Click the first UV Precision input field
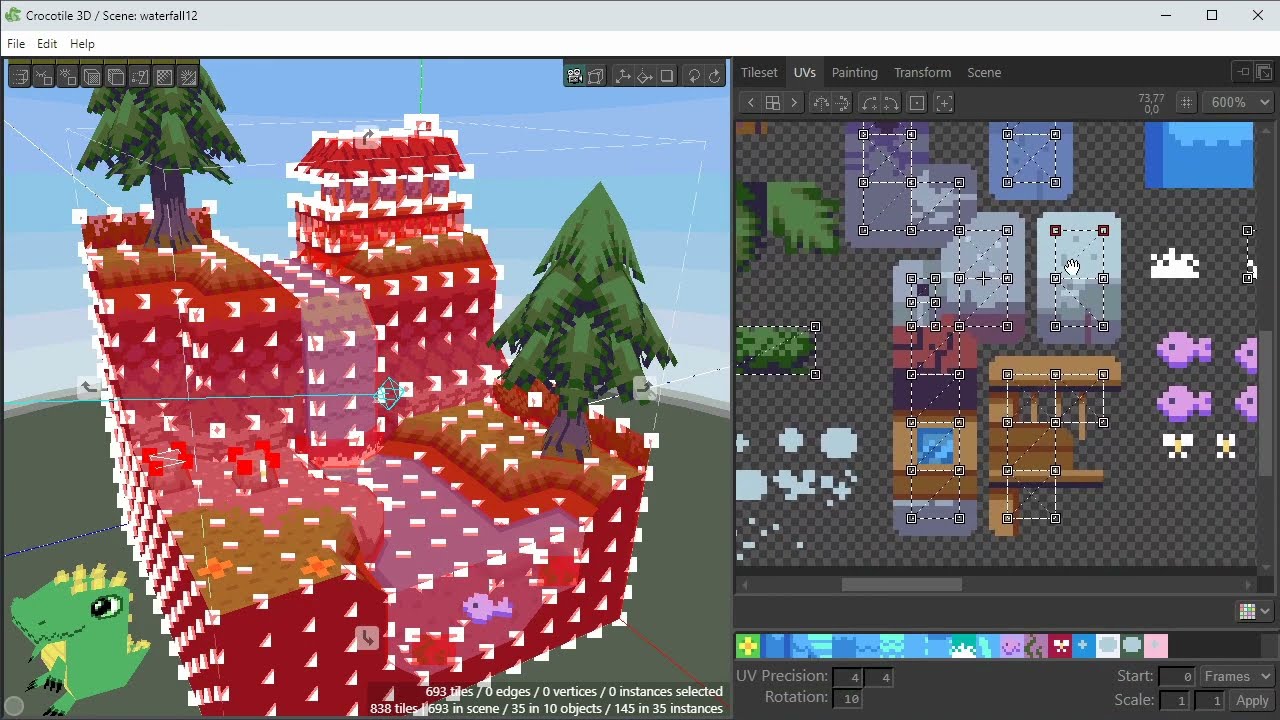 click(x=847, y=678)
